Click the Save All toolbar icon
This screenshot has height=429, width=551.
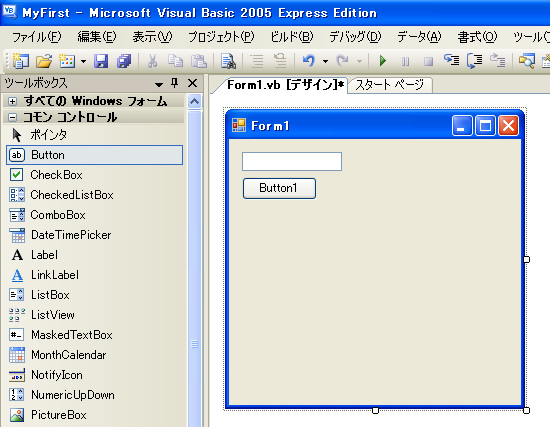click(x=124, y=61)
